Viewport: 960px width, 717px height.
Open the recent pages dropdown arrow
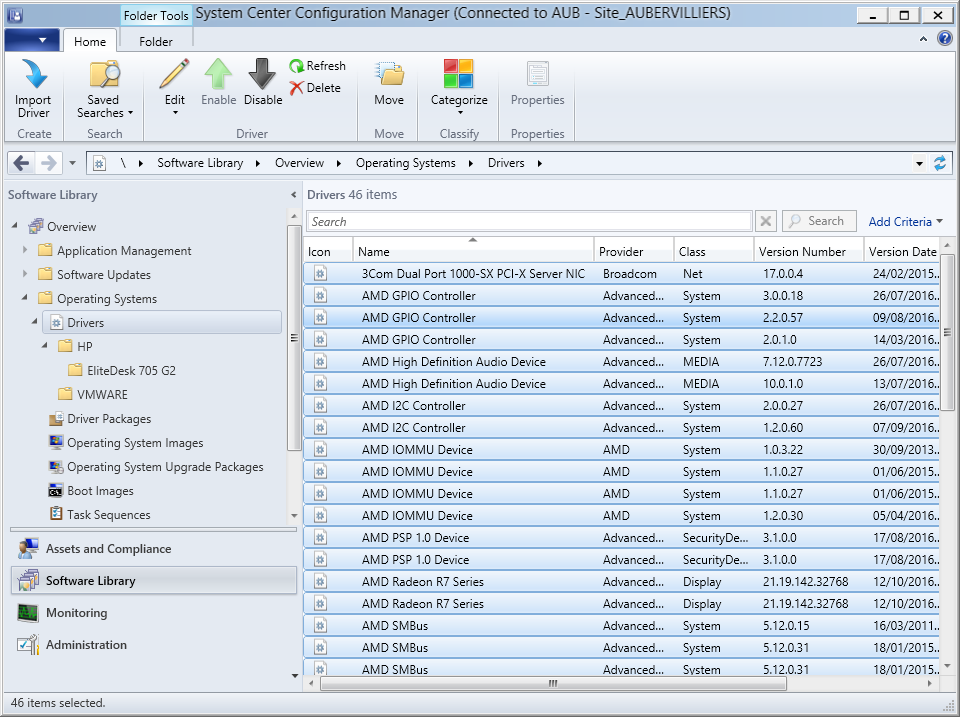[x=72, y=163]
